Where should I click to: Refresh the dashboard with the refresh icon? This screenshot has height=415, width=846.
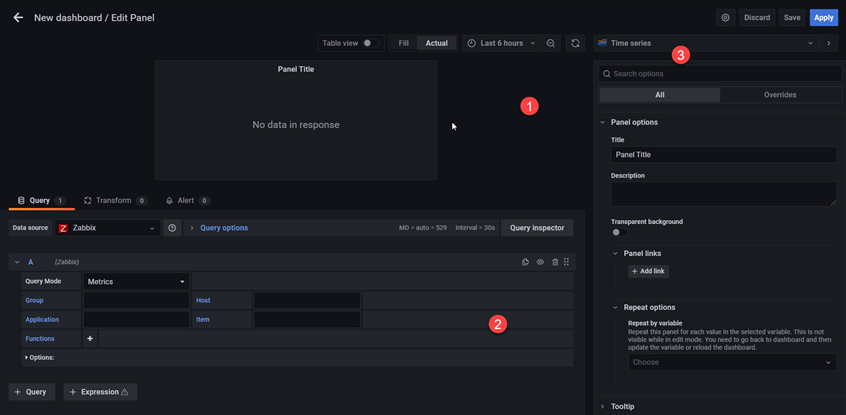coord(575,44)
